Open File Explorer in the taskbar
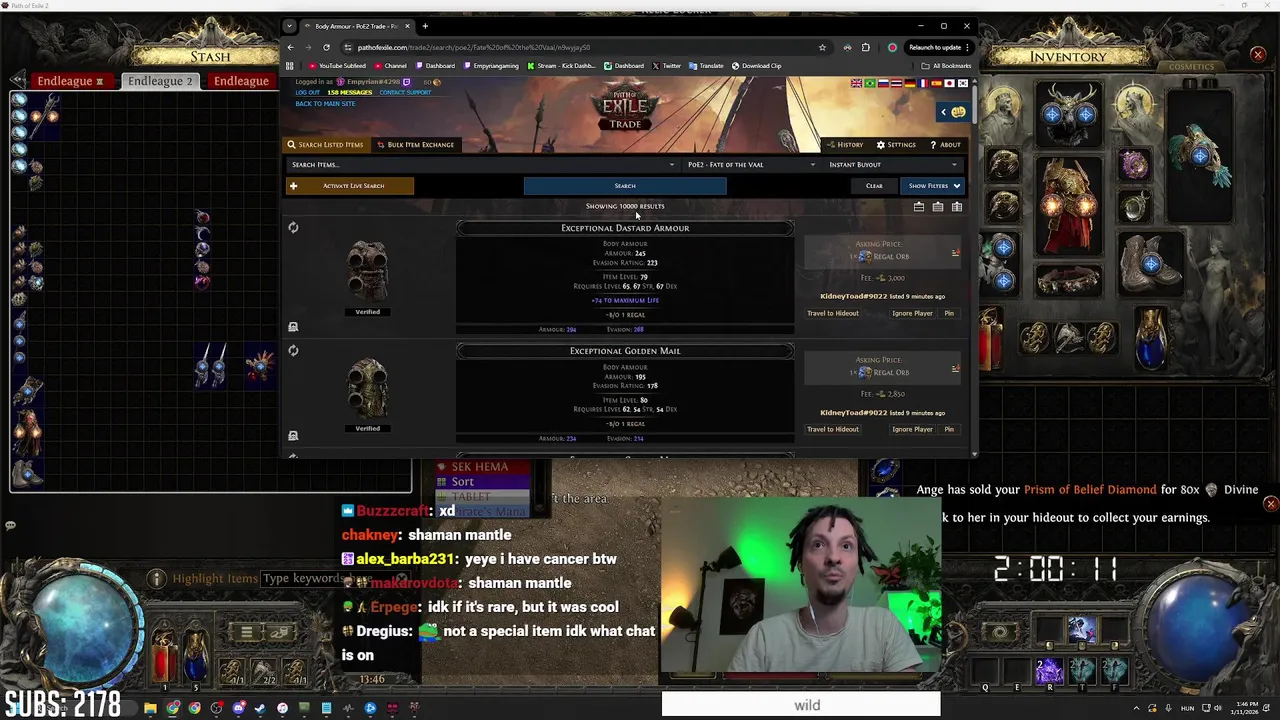1280x720 pixels. click(x=150, y=708)
